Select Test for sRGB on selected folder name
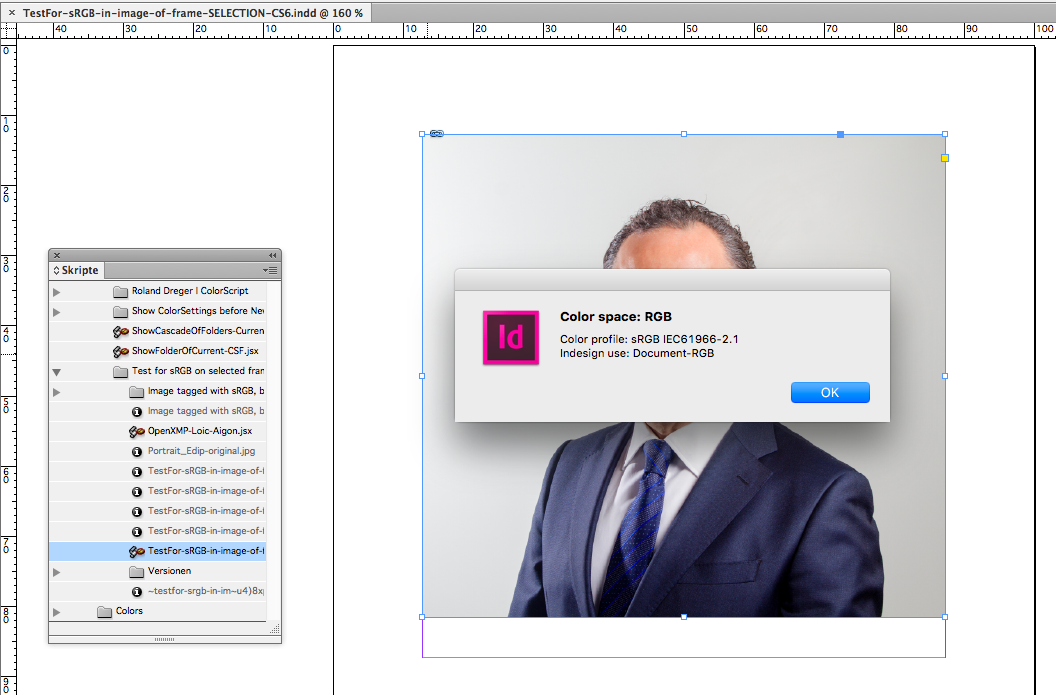 [x=198, y=370]
